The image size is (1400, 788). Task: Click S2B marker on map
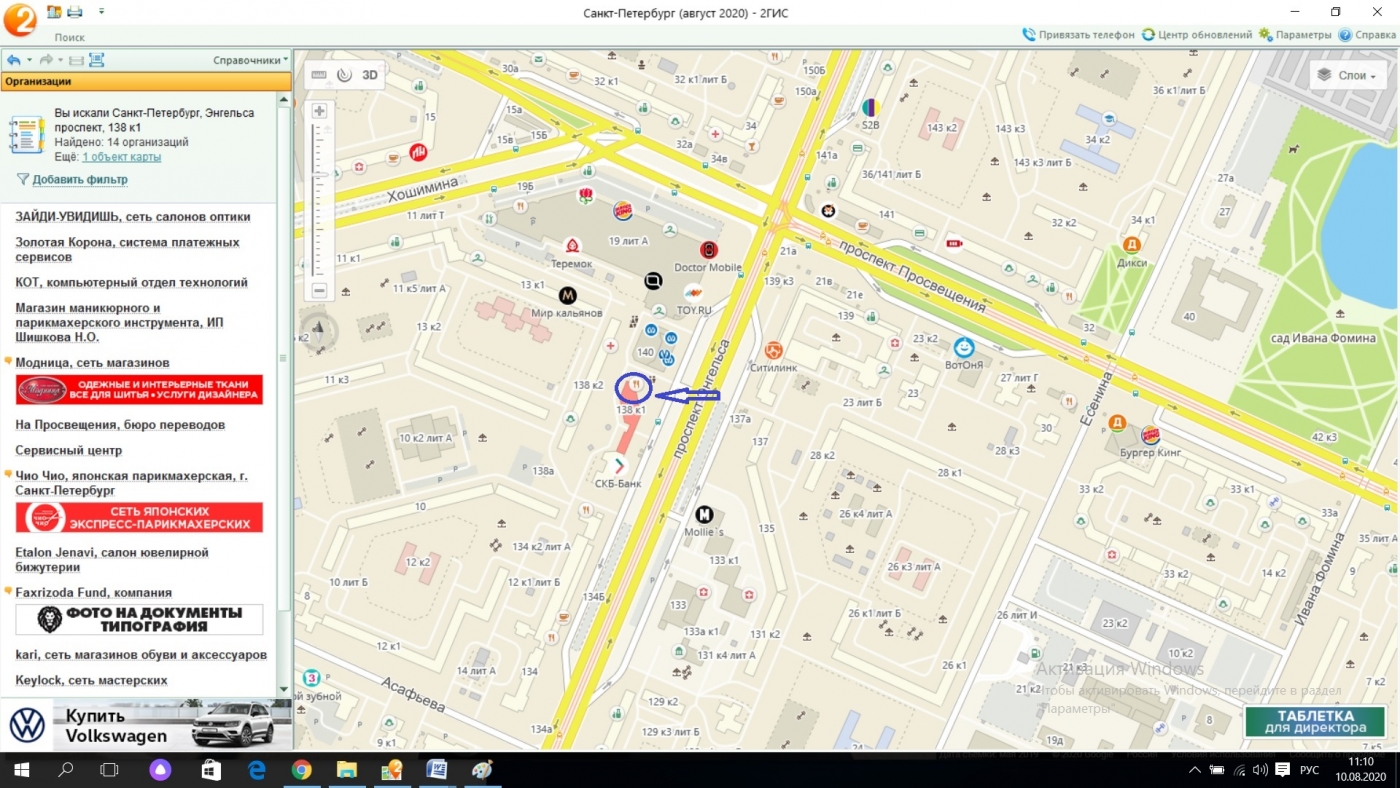tap(870, 106)
